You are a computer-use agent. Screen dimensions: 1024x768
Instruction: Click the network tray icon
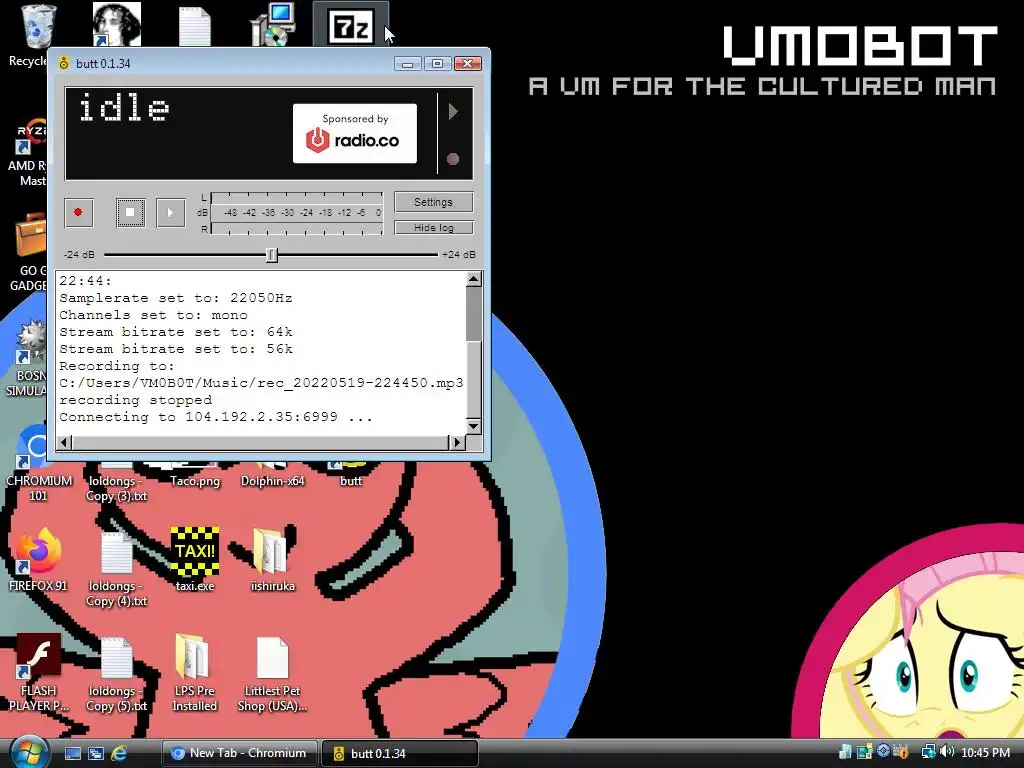point(928,752)
